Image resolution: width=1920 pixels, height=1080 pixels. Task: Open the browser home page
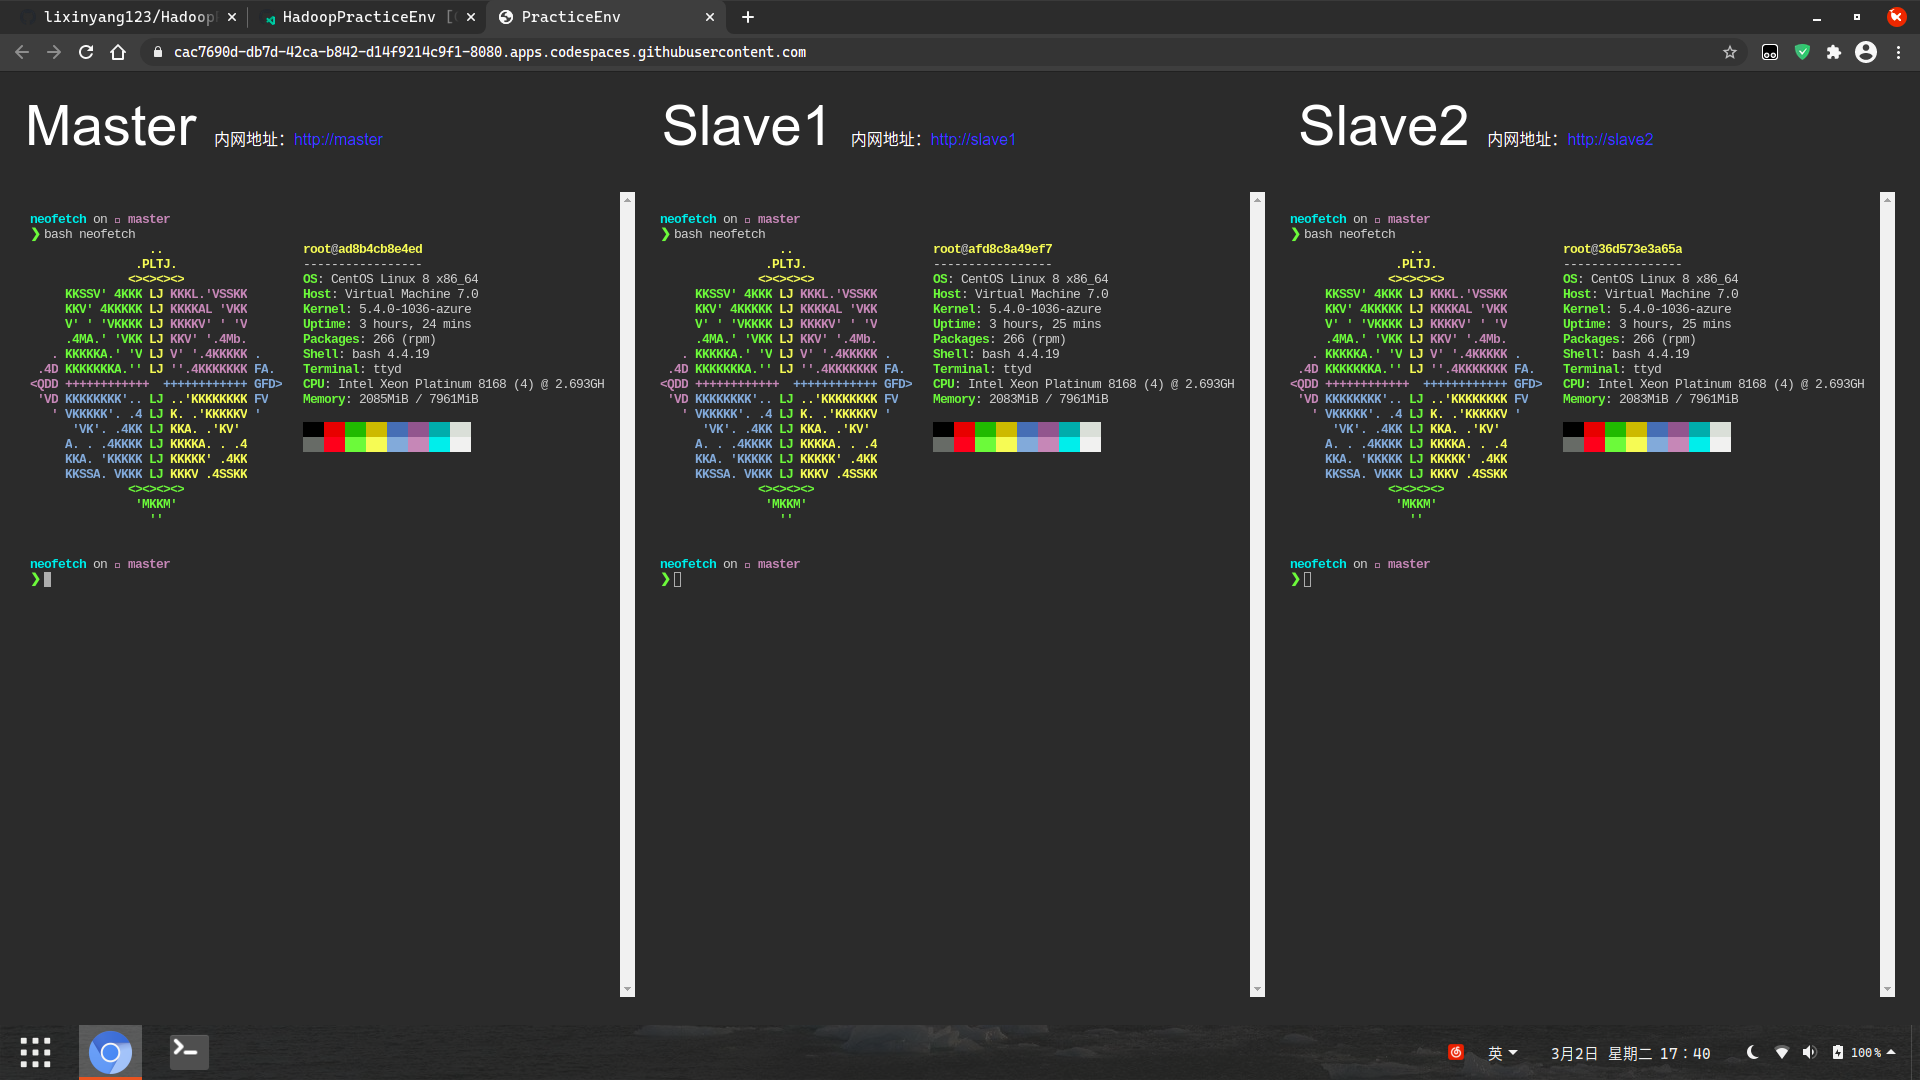coord(118,52)
